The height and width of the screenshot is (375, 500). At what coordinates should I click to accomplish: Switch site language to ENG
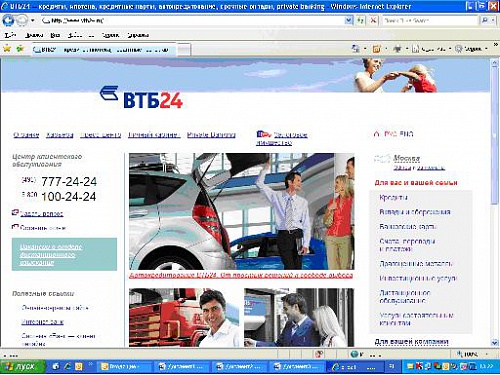[x=406, y=134]
